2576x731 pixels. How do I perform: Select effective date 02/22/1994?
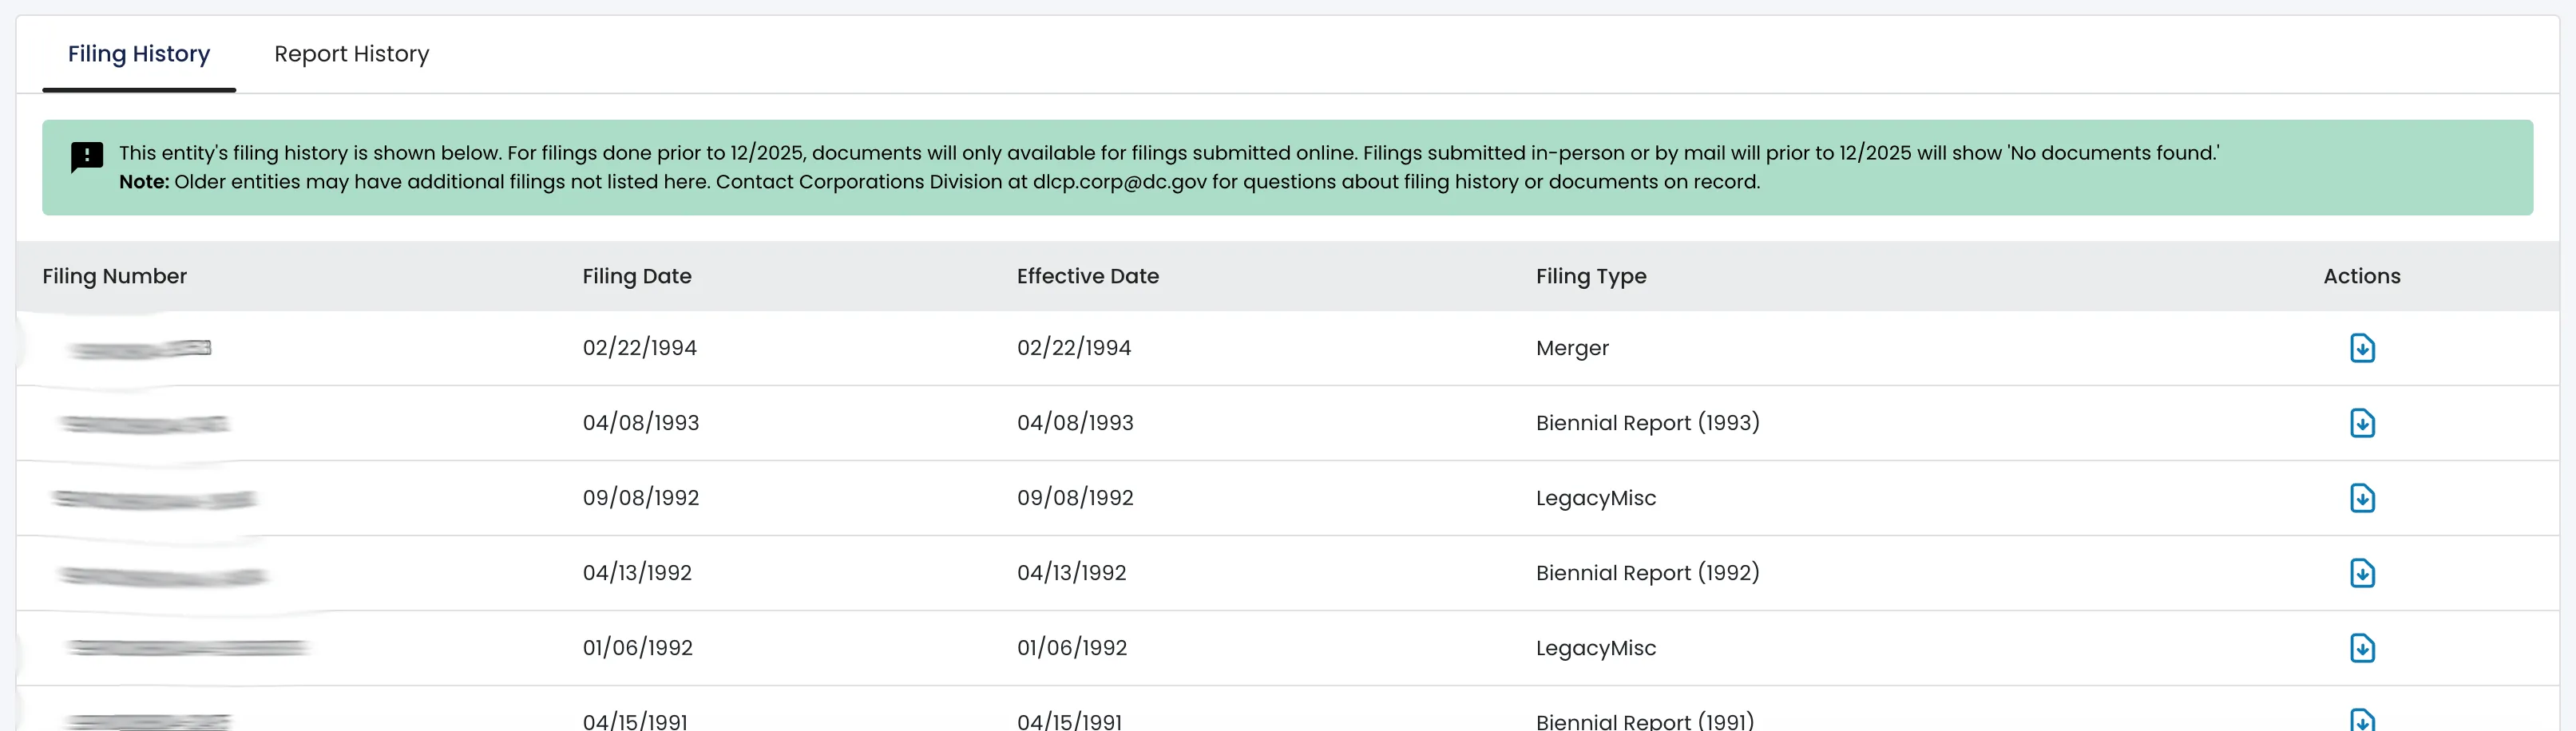(1074, 348)
